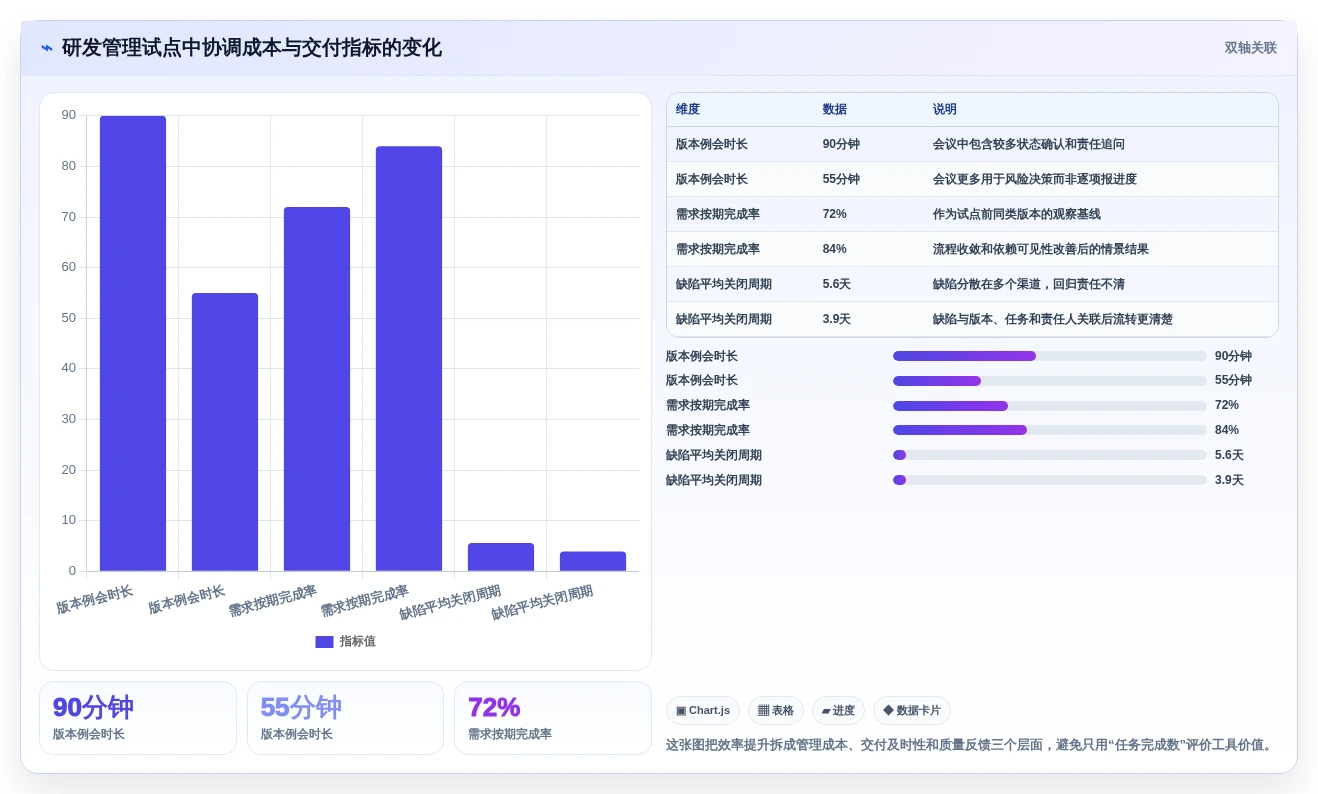1318x794 pixels.
Task: Click the progress bar labeled 5.6天
Action: click(1050, 455)
